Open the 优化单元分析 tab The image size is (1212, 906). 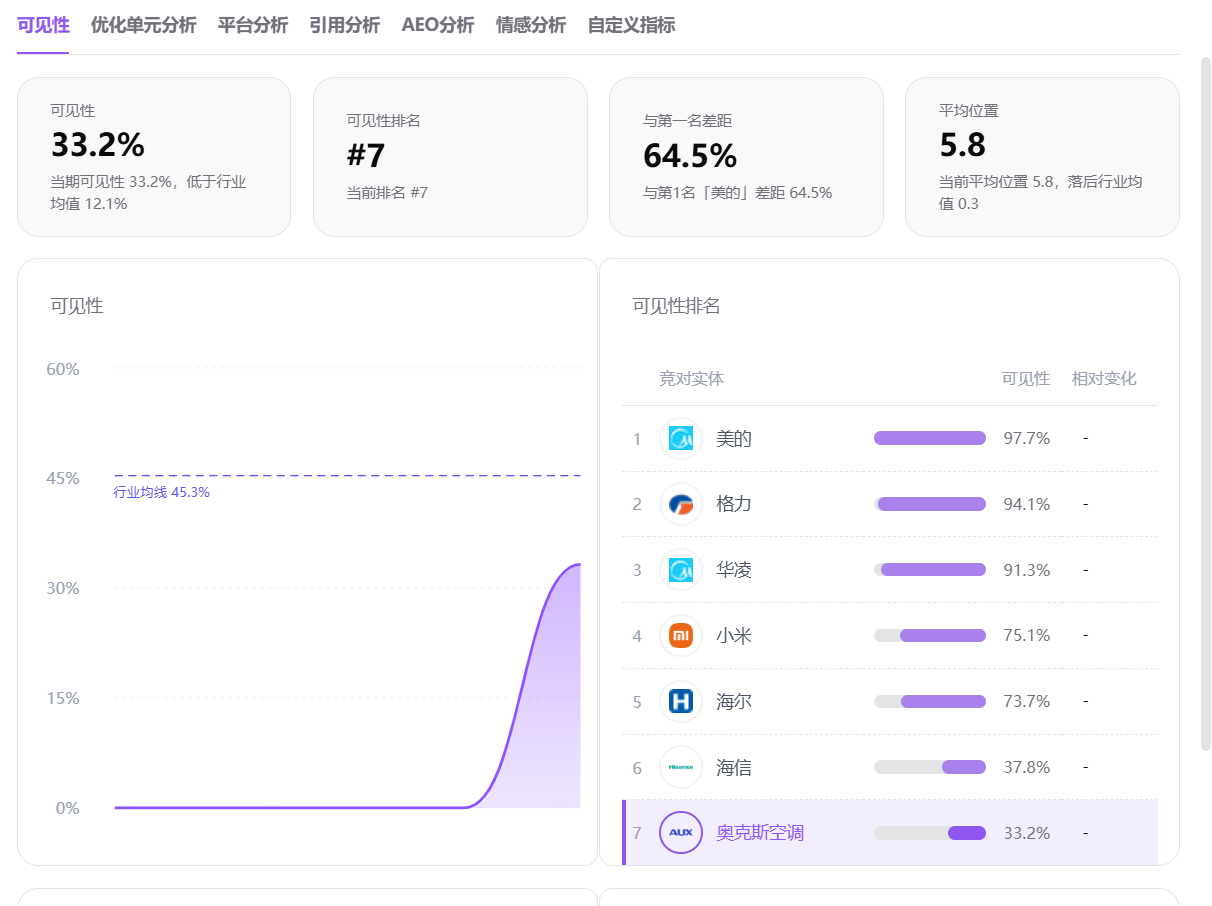point(144,25)
